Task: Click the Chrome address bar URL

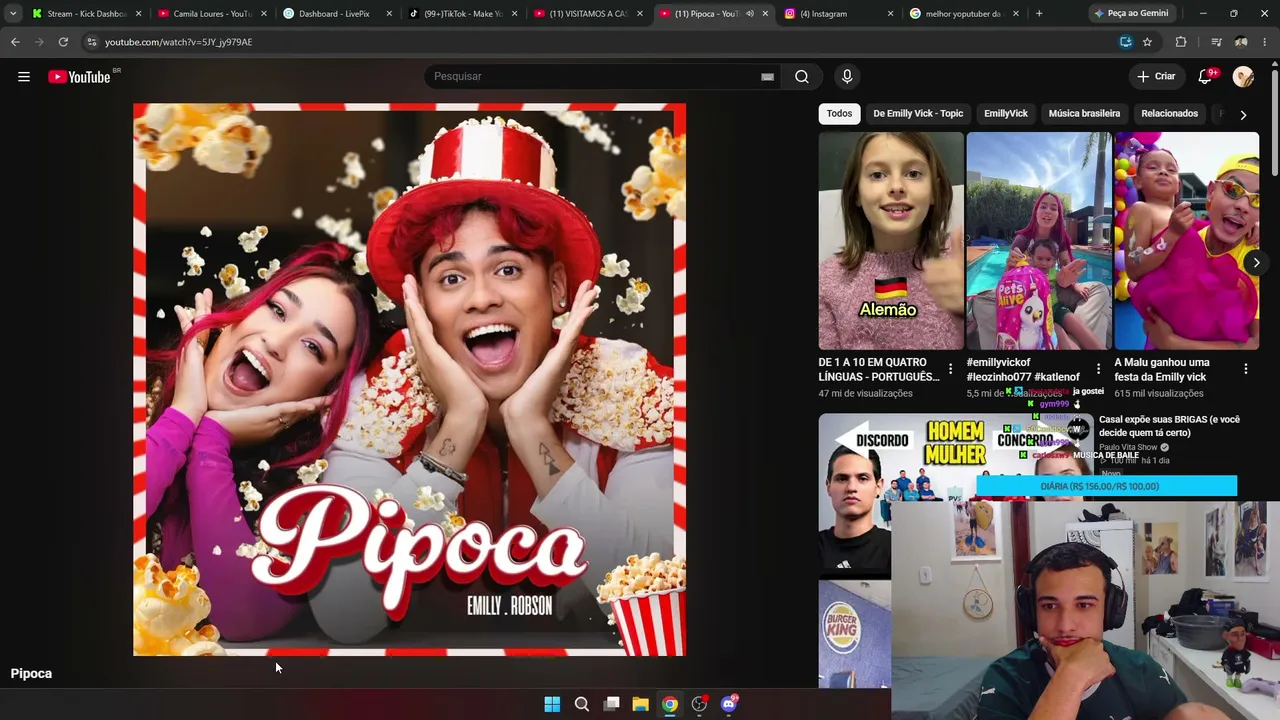Action: 178,42
